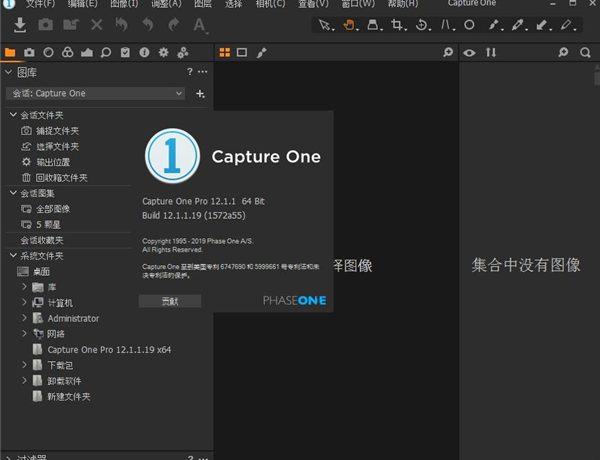Collapse the 图库 library panel
The image size is (600, 460).
click(8, 72)
